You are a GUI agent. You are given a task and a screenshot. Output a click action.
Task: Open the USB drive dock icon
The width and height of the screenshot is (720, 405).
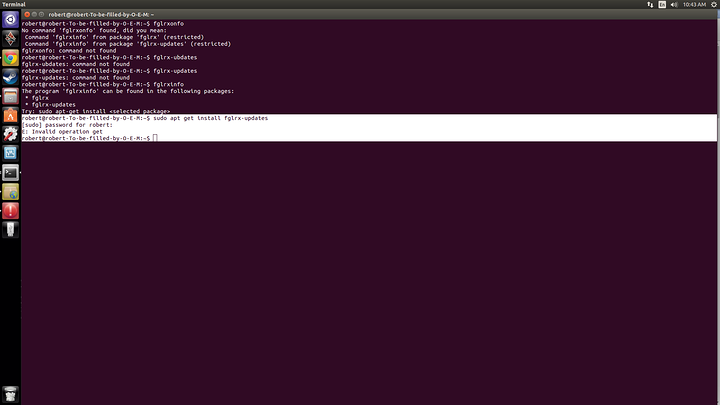point(10,230)
